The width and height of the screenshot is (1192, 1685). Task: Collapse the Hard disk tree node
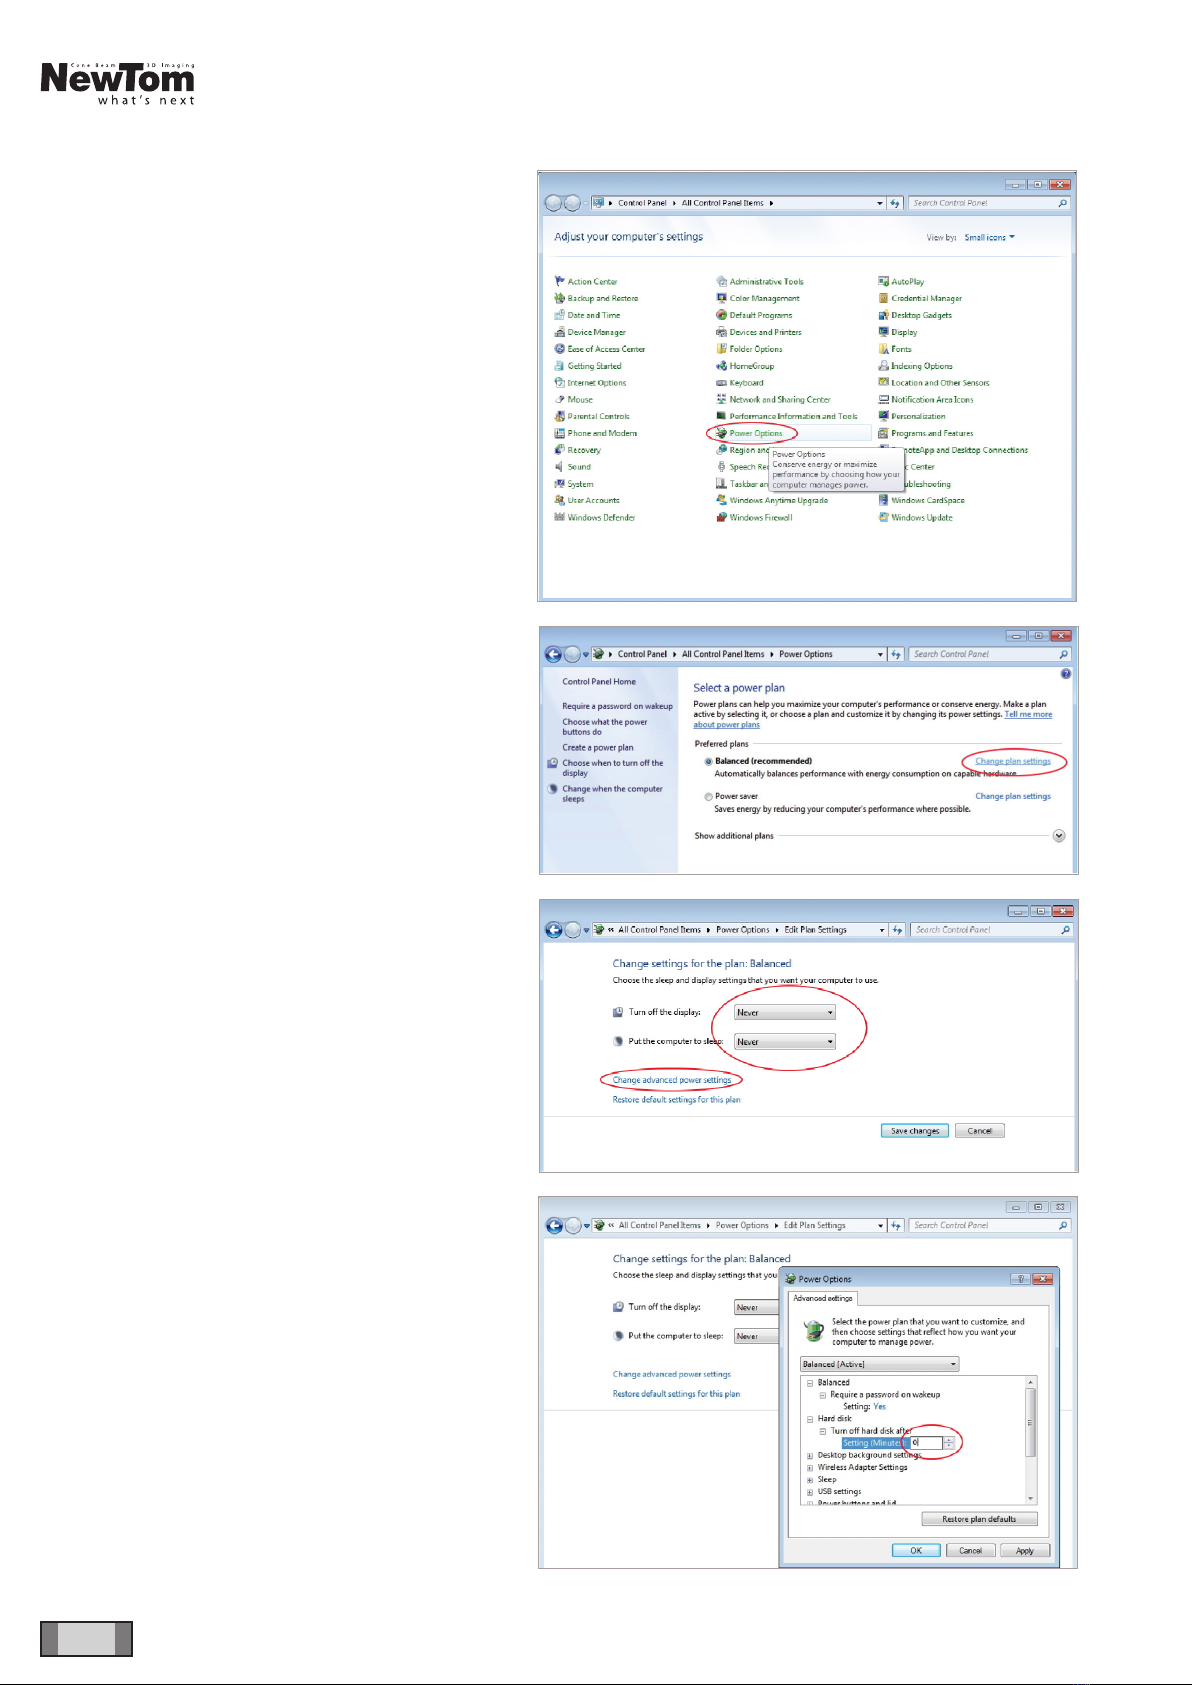pyautogui.click(x=809, y=1419)
